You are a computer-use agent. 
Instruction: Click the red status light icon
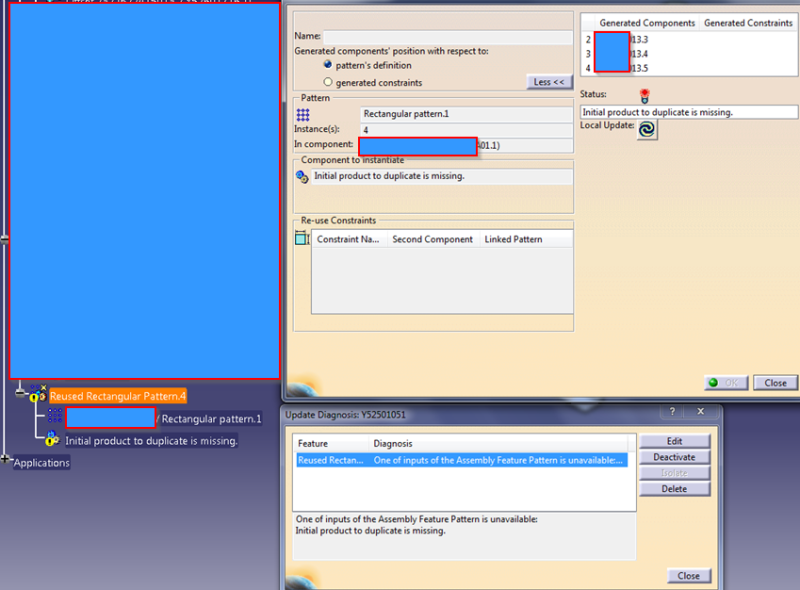tap(644, 95)
